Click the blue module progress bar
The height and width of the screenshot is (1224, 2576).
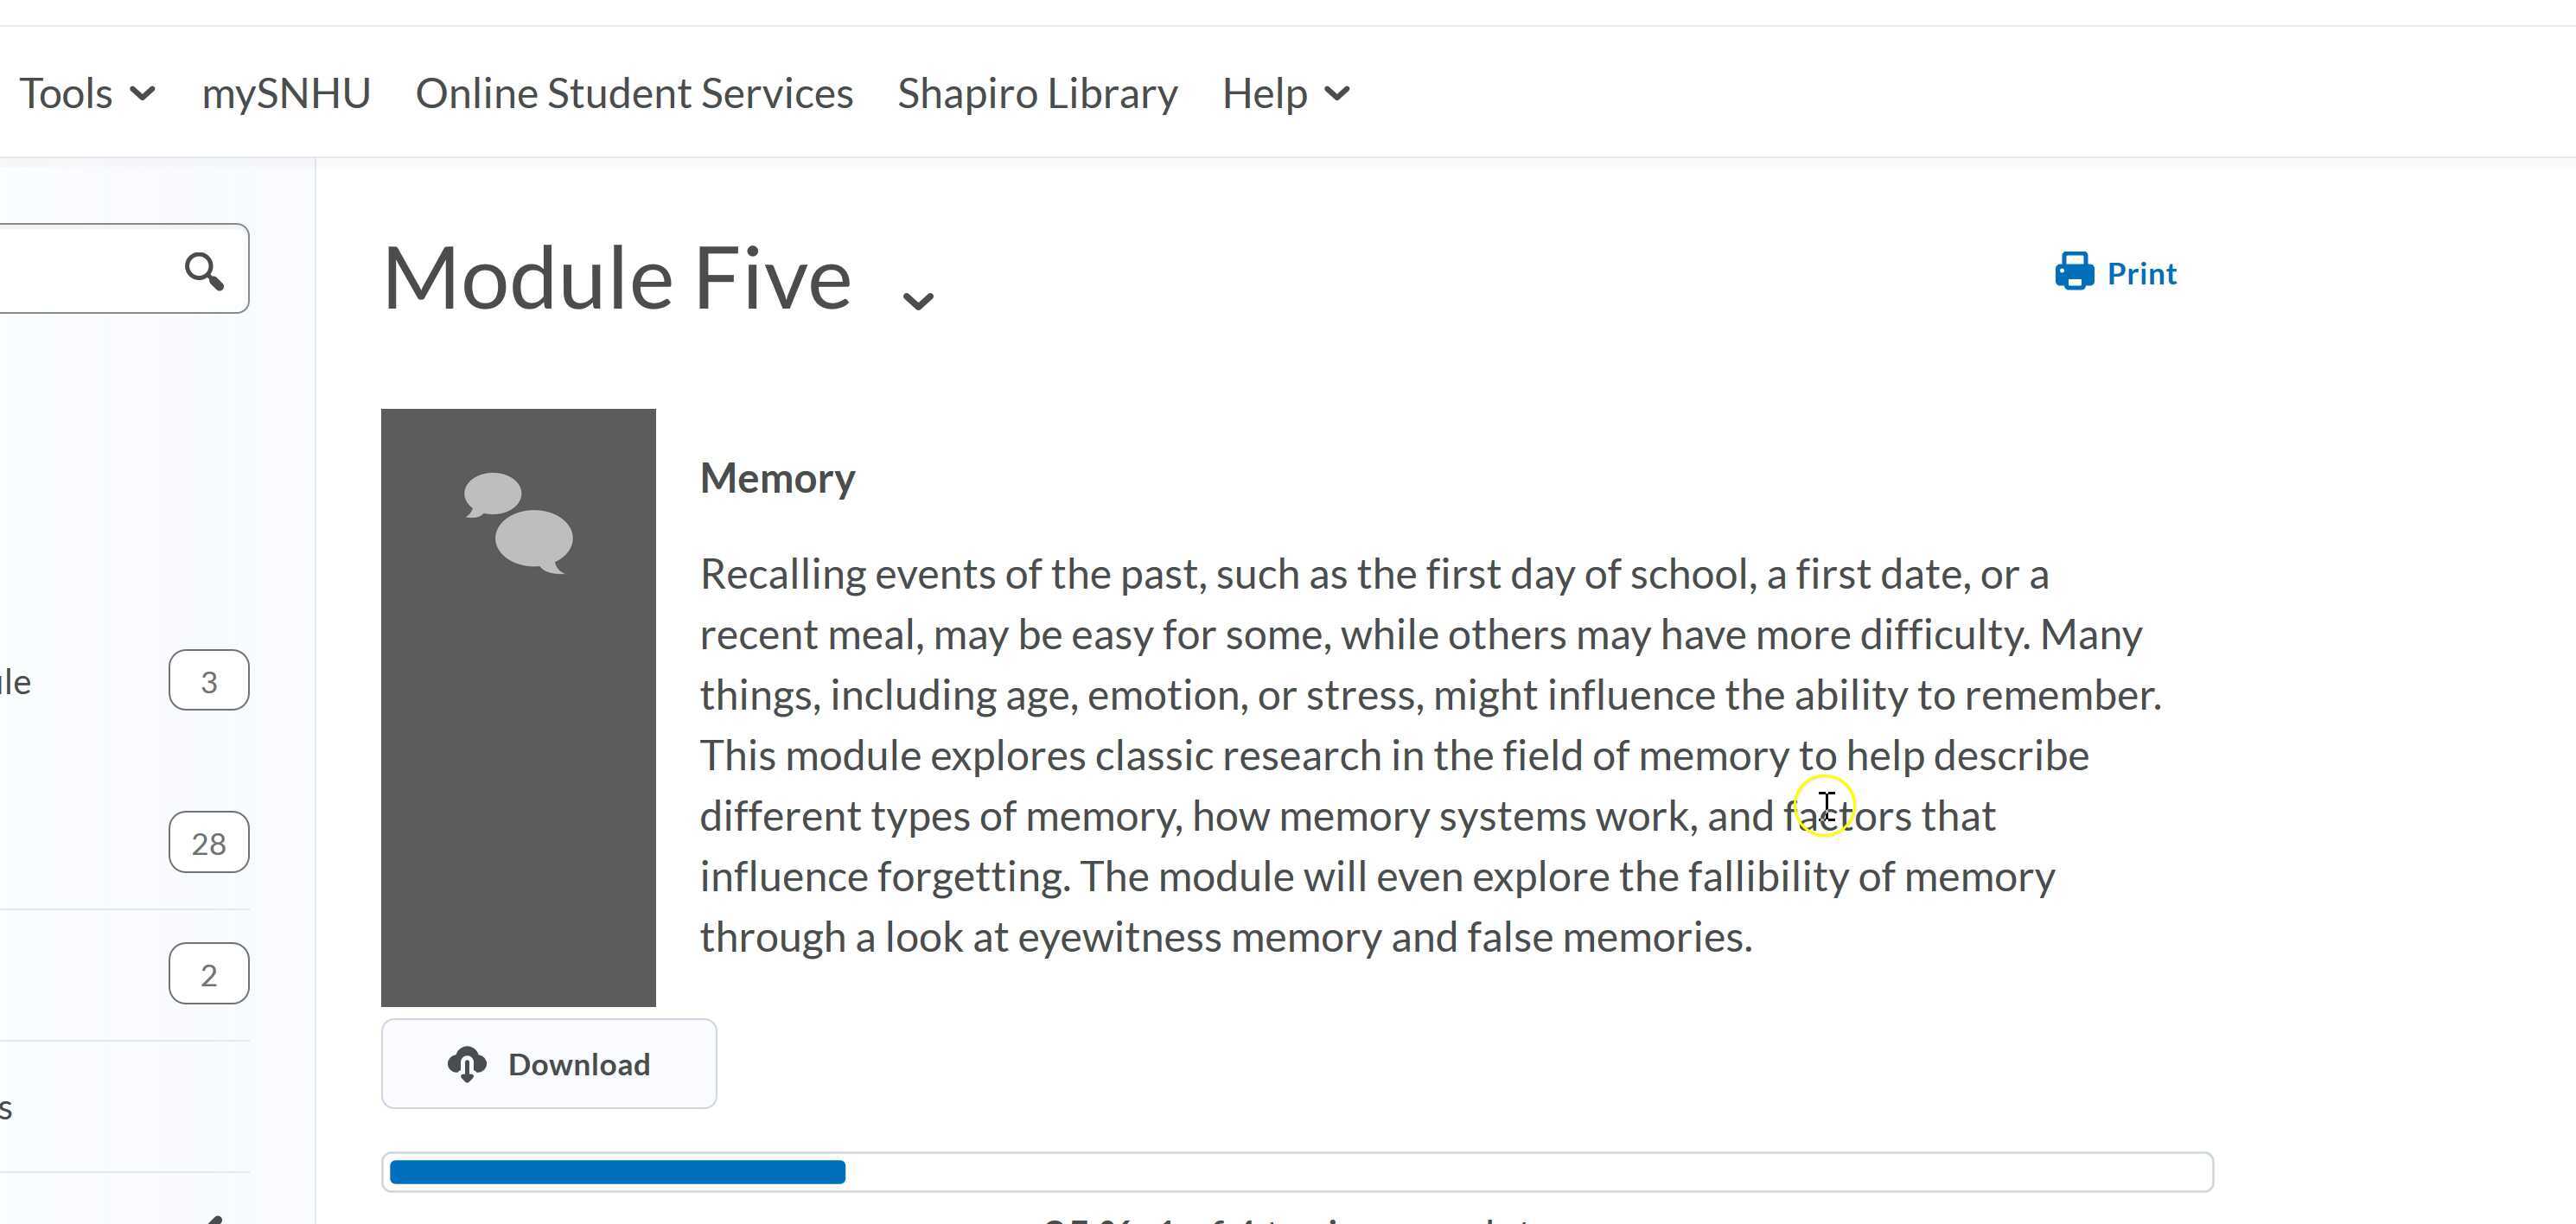pos(617,1172)
